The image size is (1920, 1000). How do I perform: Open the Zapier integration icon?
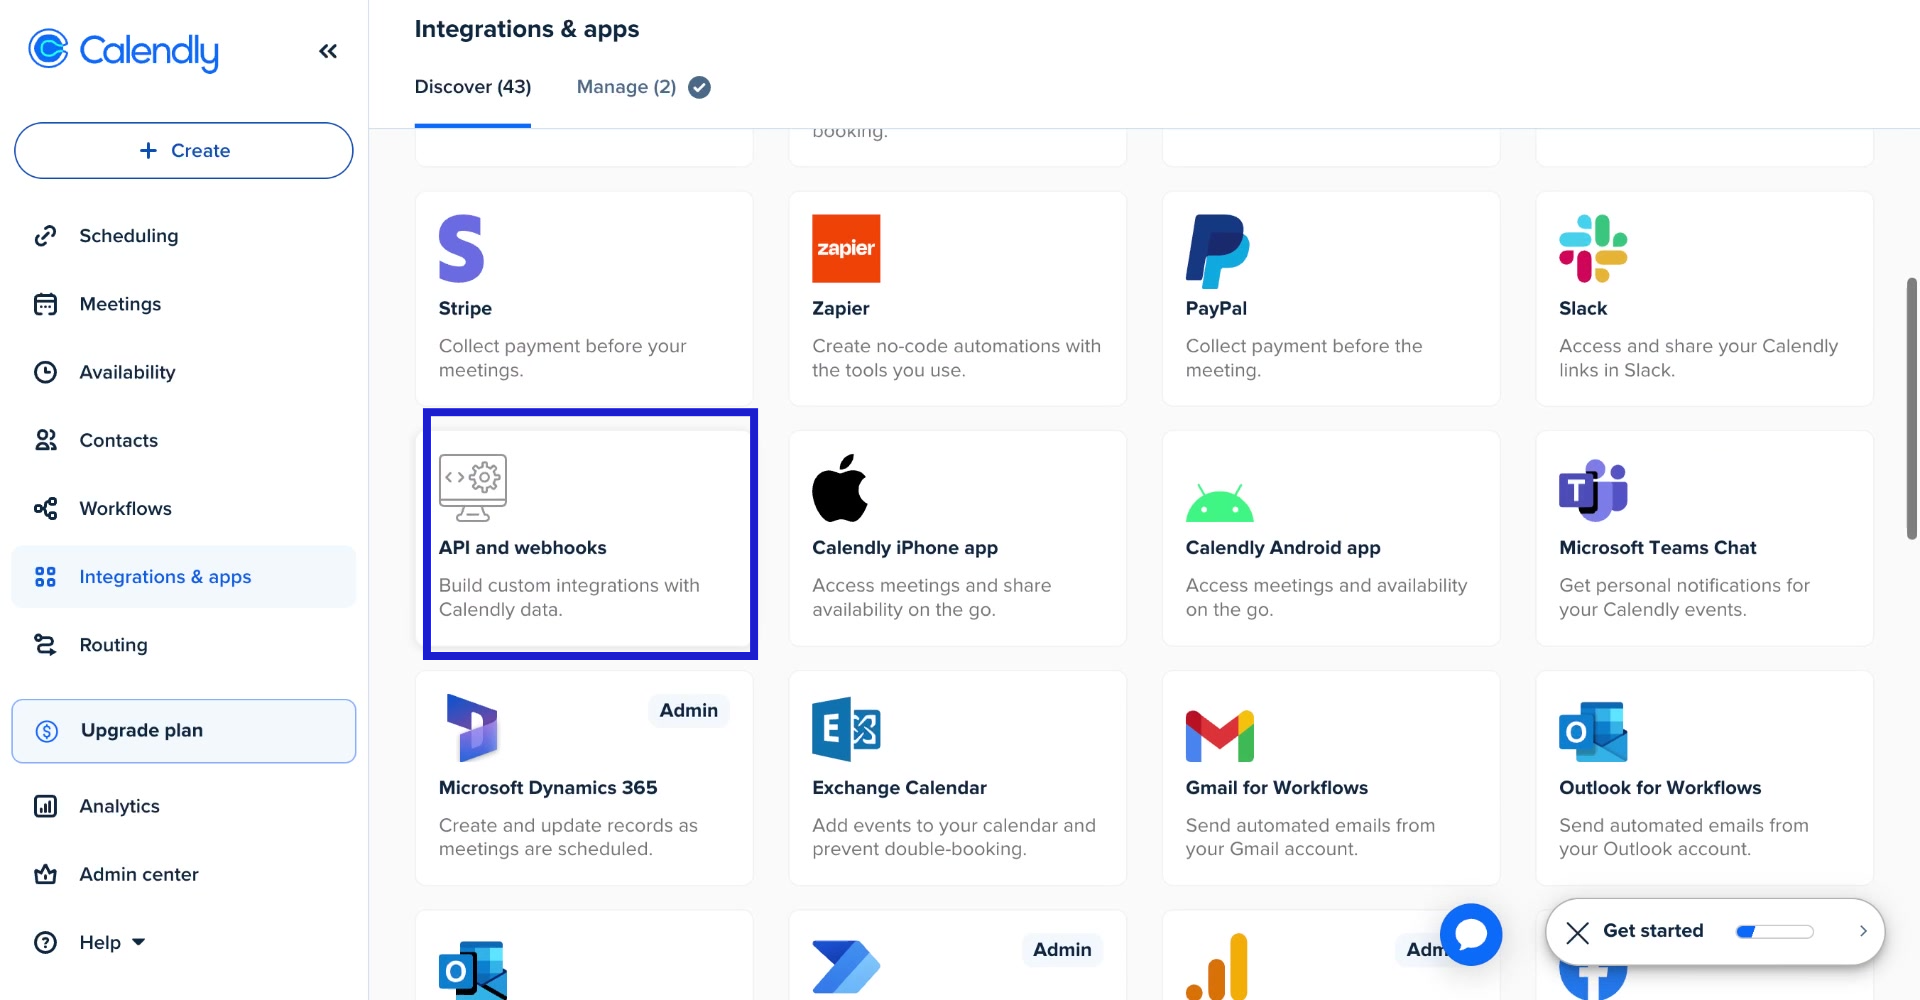tap(846, 249)
